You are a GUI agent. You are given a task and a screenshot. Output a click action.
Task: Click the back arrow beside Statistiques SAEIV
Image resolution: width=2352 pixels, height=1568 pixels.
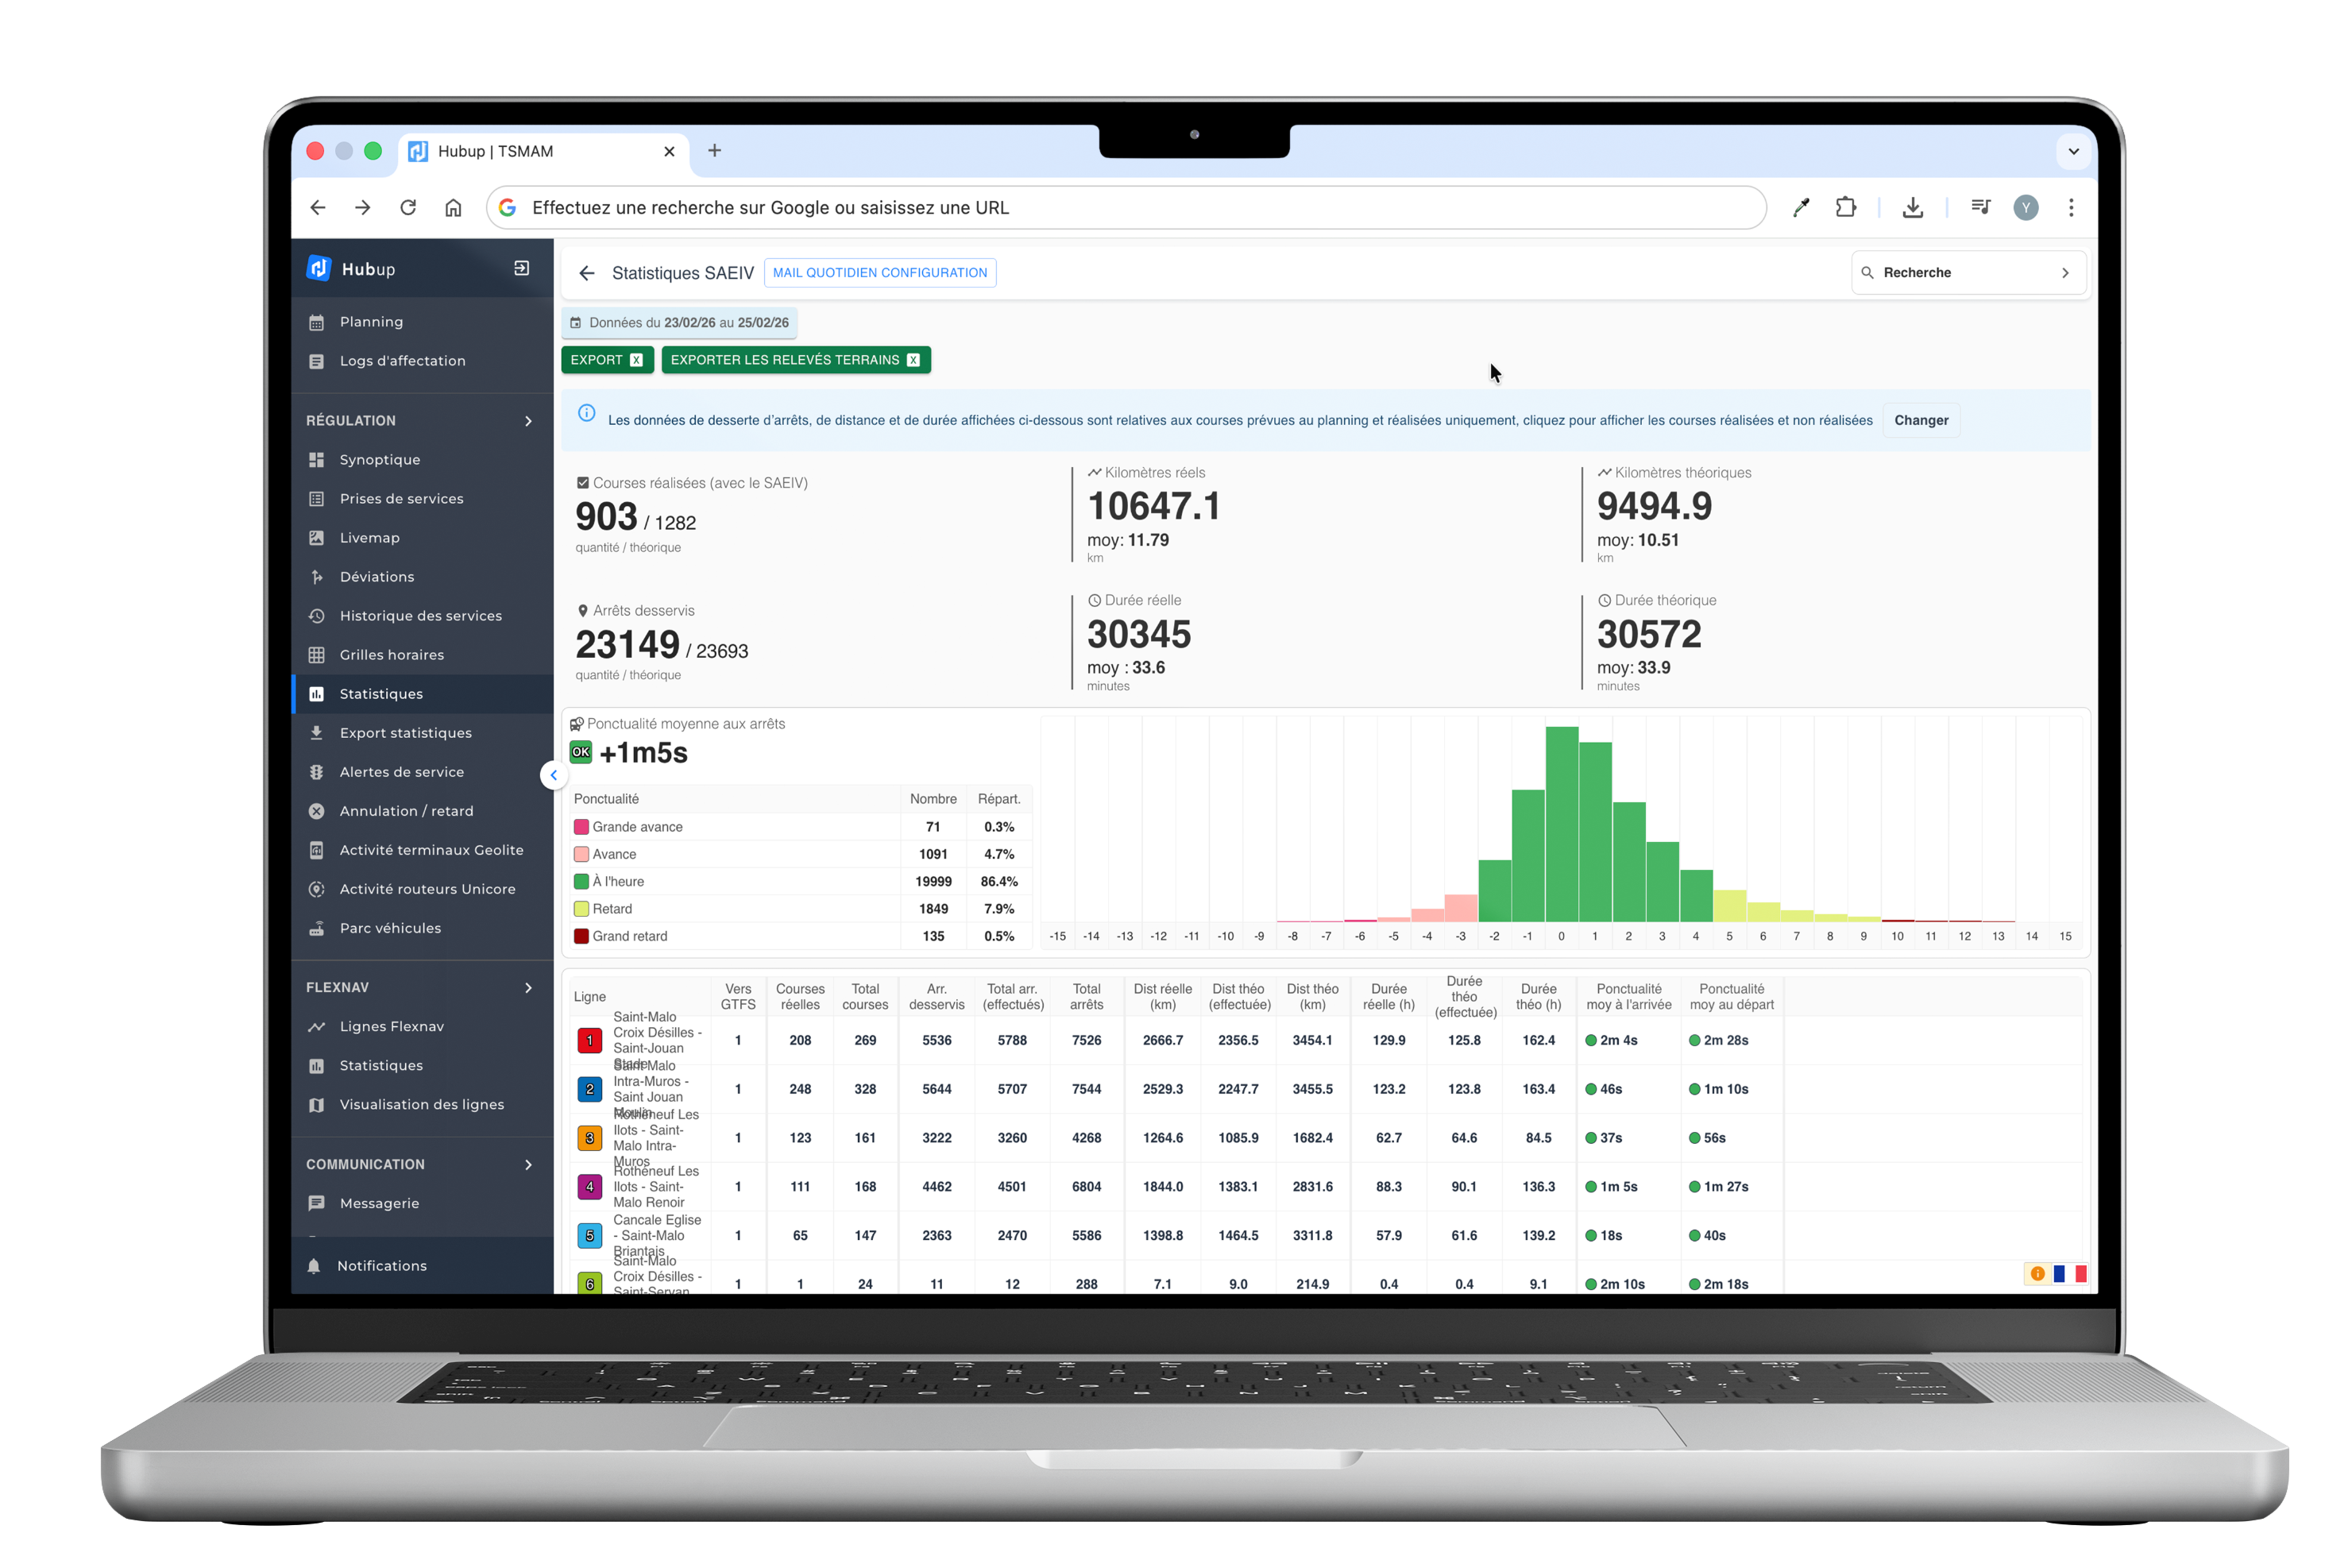click(x=587, y=273)
